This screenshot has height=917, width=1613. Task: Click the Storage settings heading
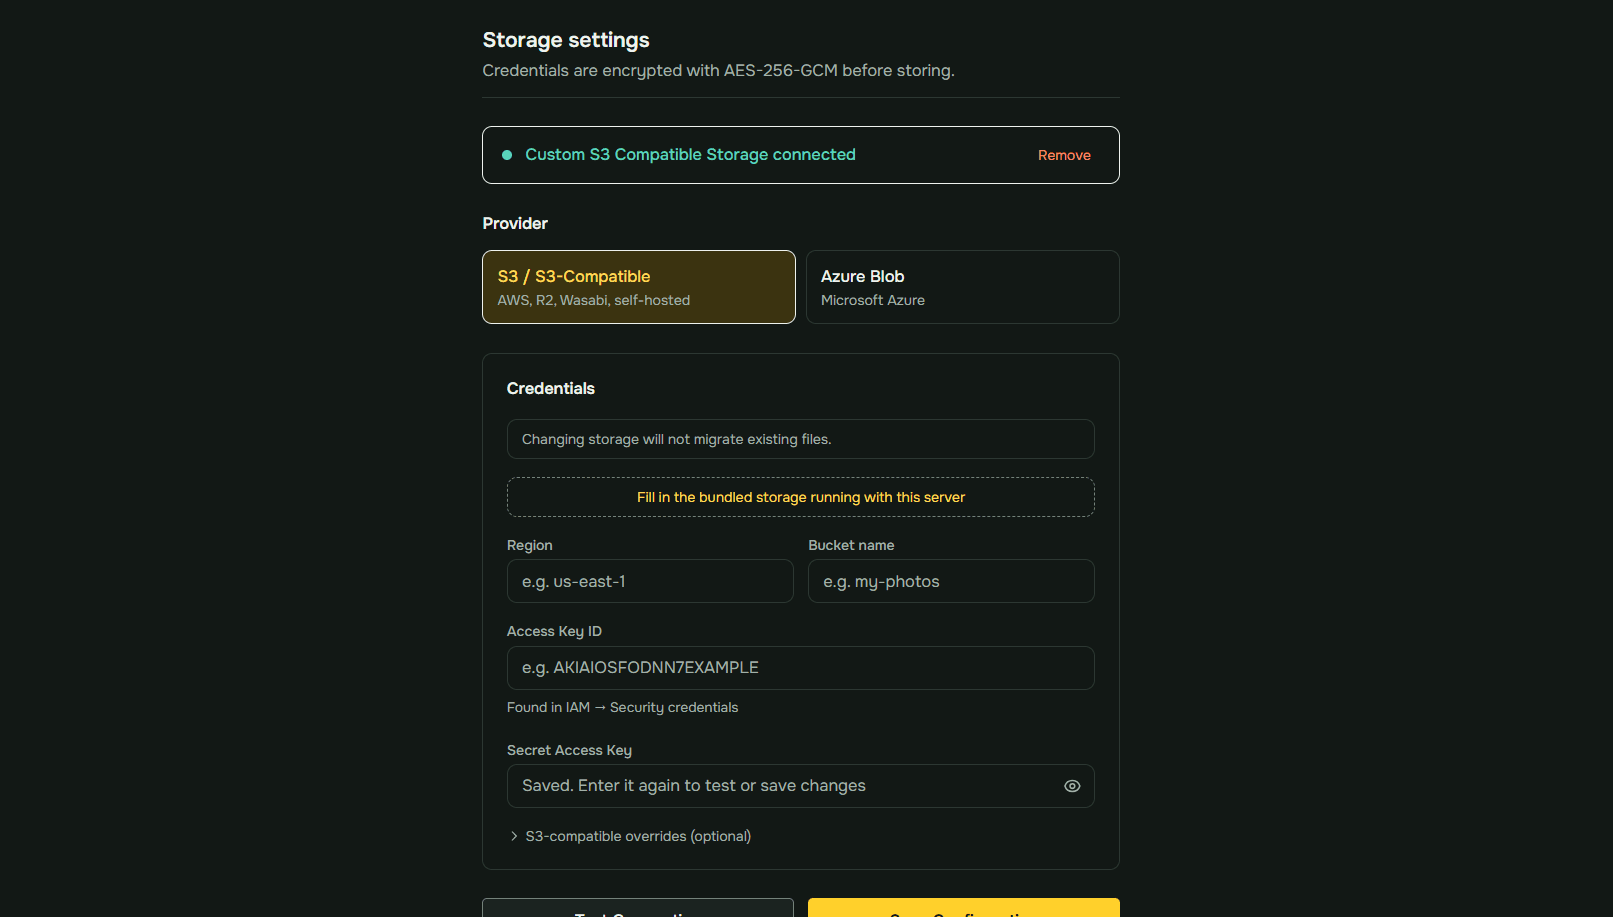(x=566, y=40)
